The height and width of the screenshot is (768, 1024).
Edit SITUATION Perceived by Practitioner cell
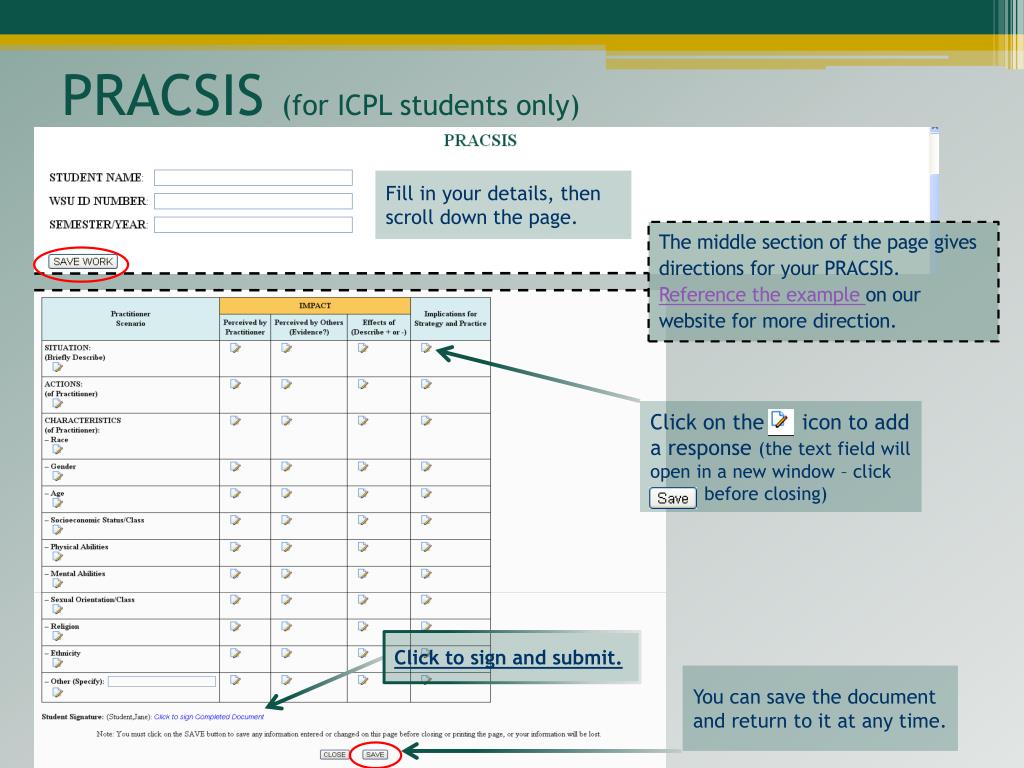[x=236, y=348]
